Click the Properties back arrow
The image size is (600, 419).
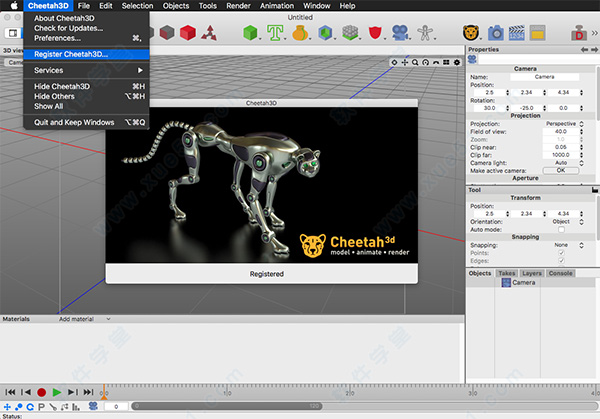(x=584, y=50)
